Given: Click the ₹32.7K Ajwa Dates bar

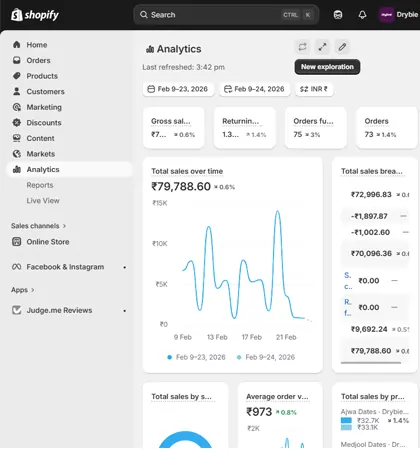Looking at the screenshot, I should pos(346,420).
